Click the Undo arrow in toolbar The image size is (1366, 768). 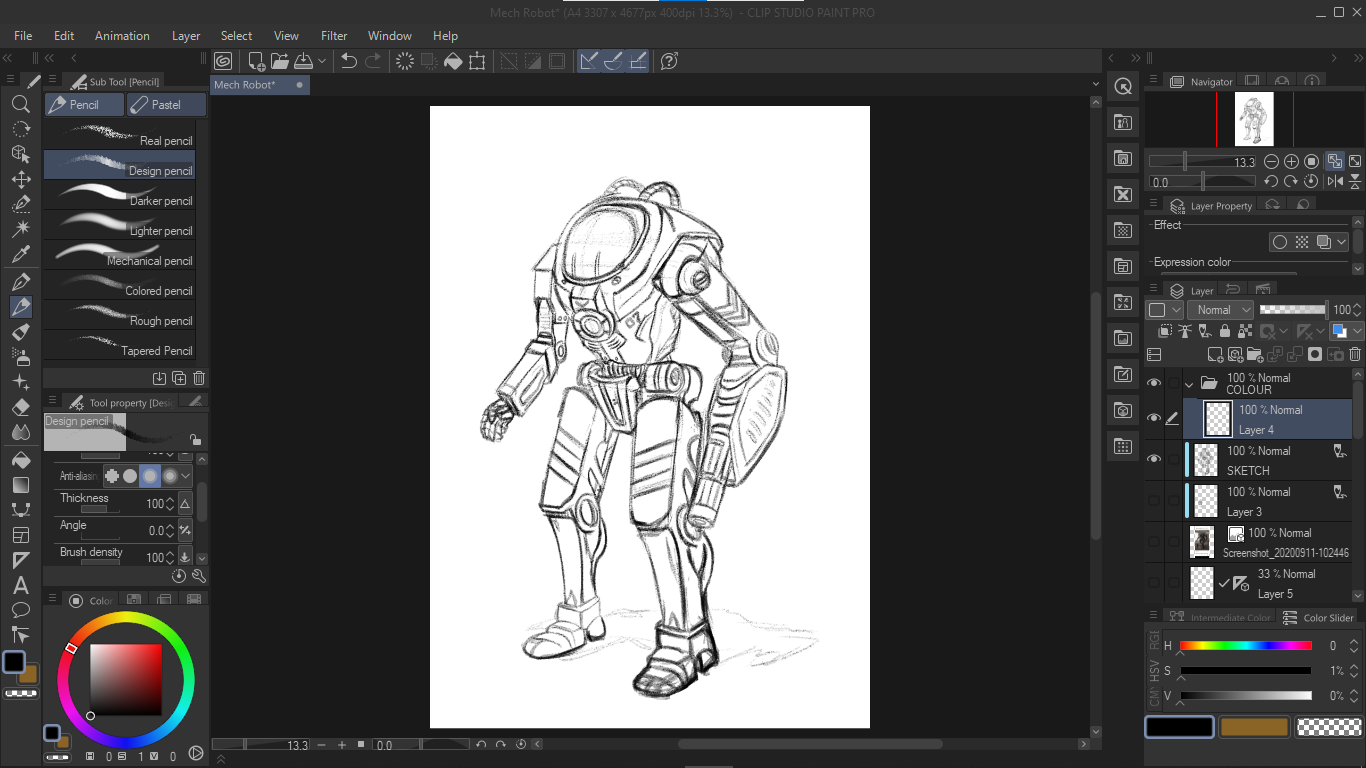(x=348, y=61)
